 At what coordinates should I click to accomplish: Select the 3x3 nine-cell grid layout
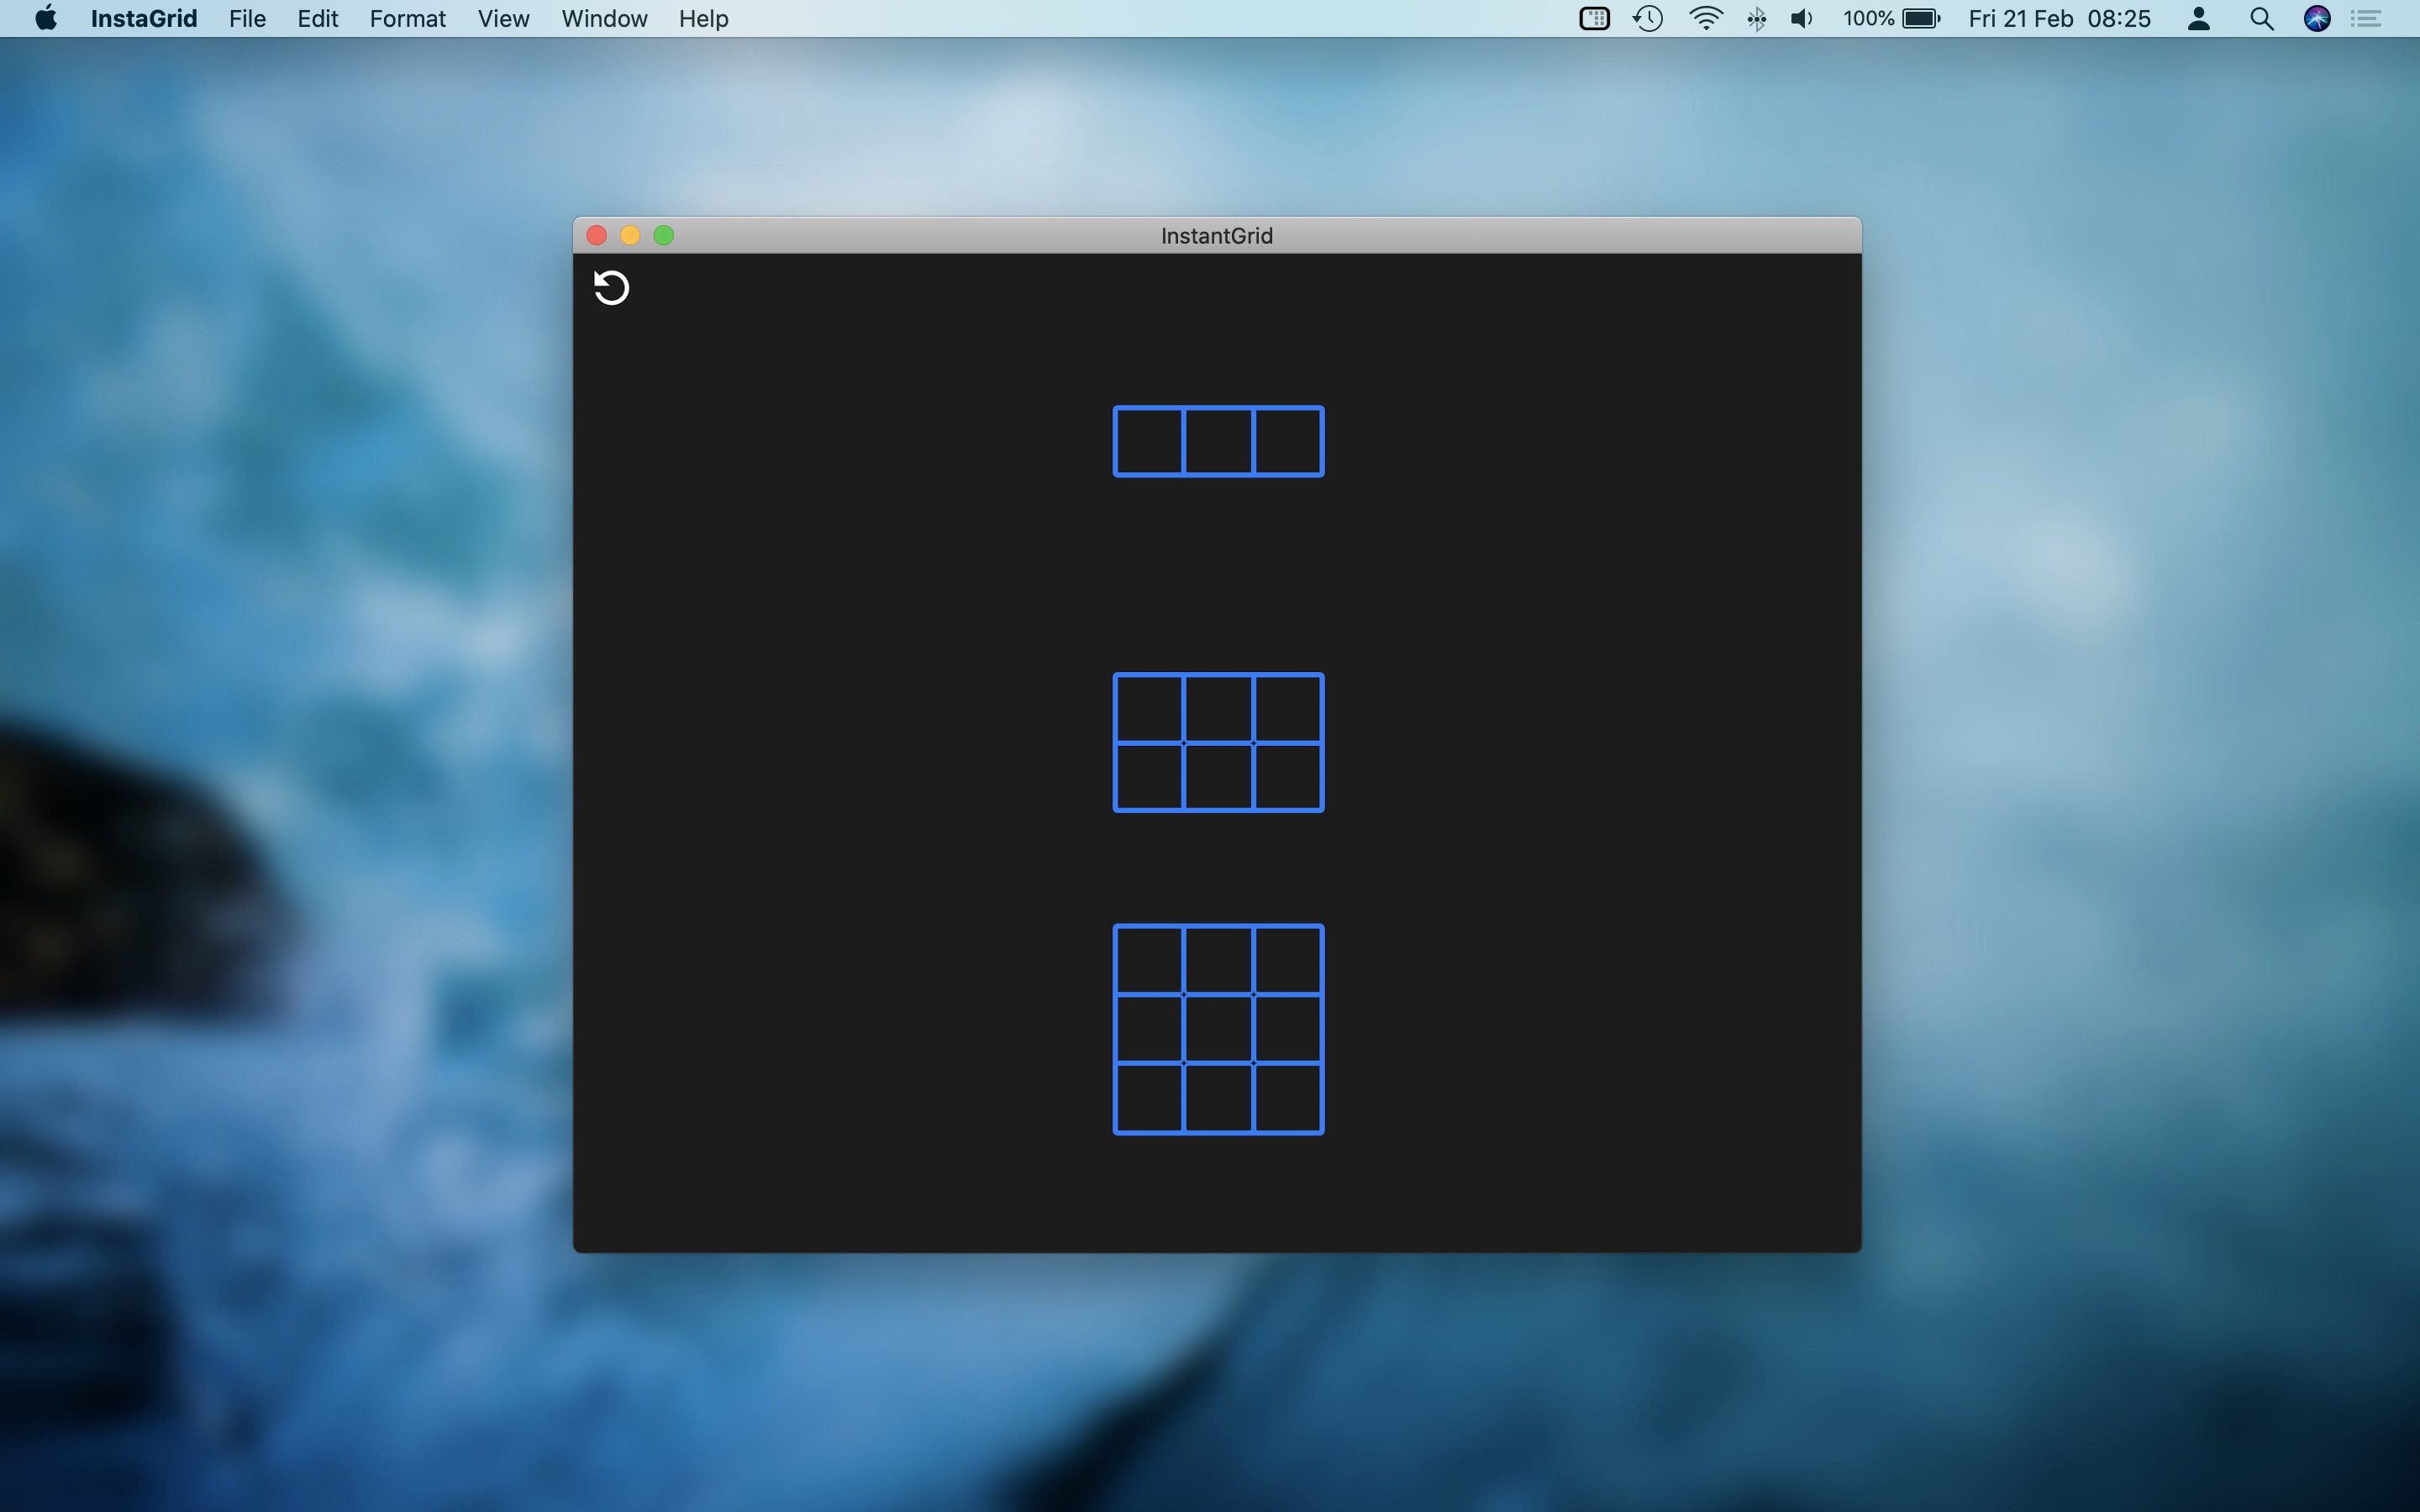tap(1218, 1029)
